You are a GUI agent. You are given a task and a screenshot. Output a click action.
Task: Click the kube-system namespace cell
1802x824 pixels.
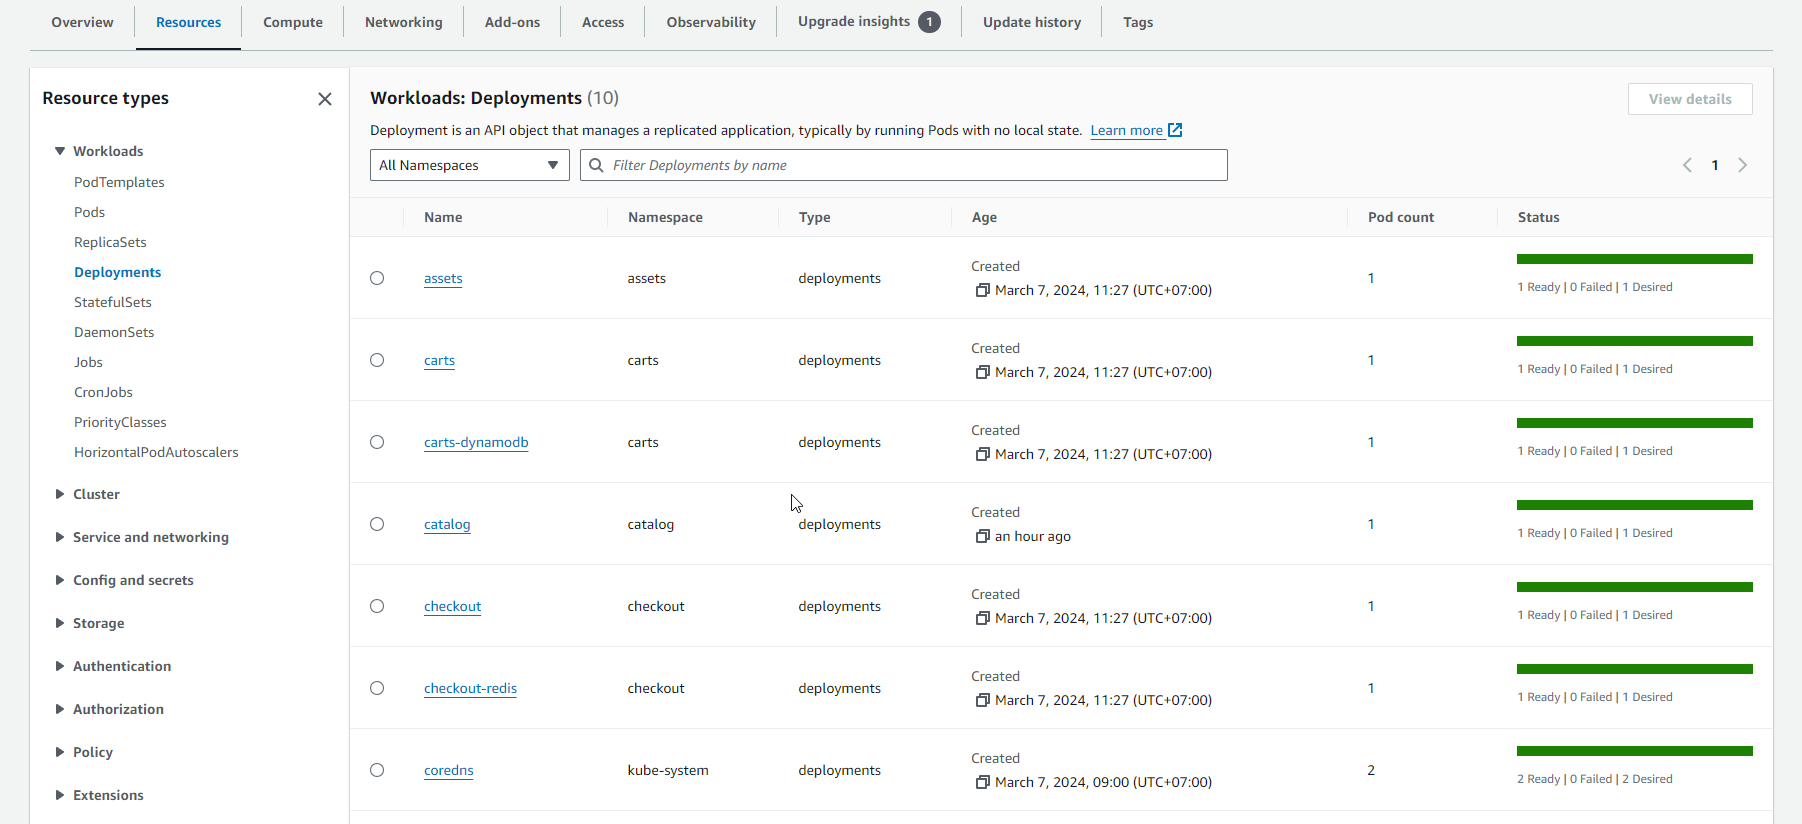tap(668, 770)
